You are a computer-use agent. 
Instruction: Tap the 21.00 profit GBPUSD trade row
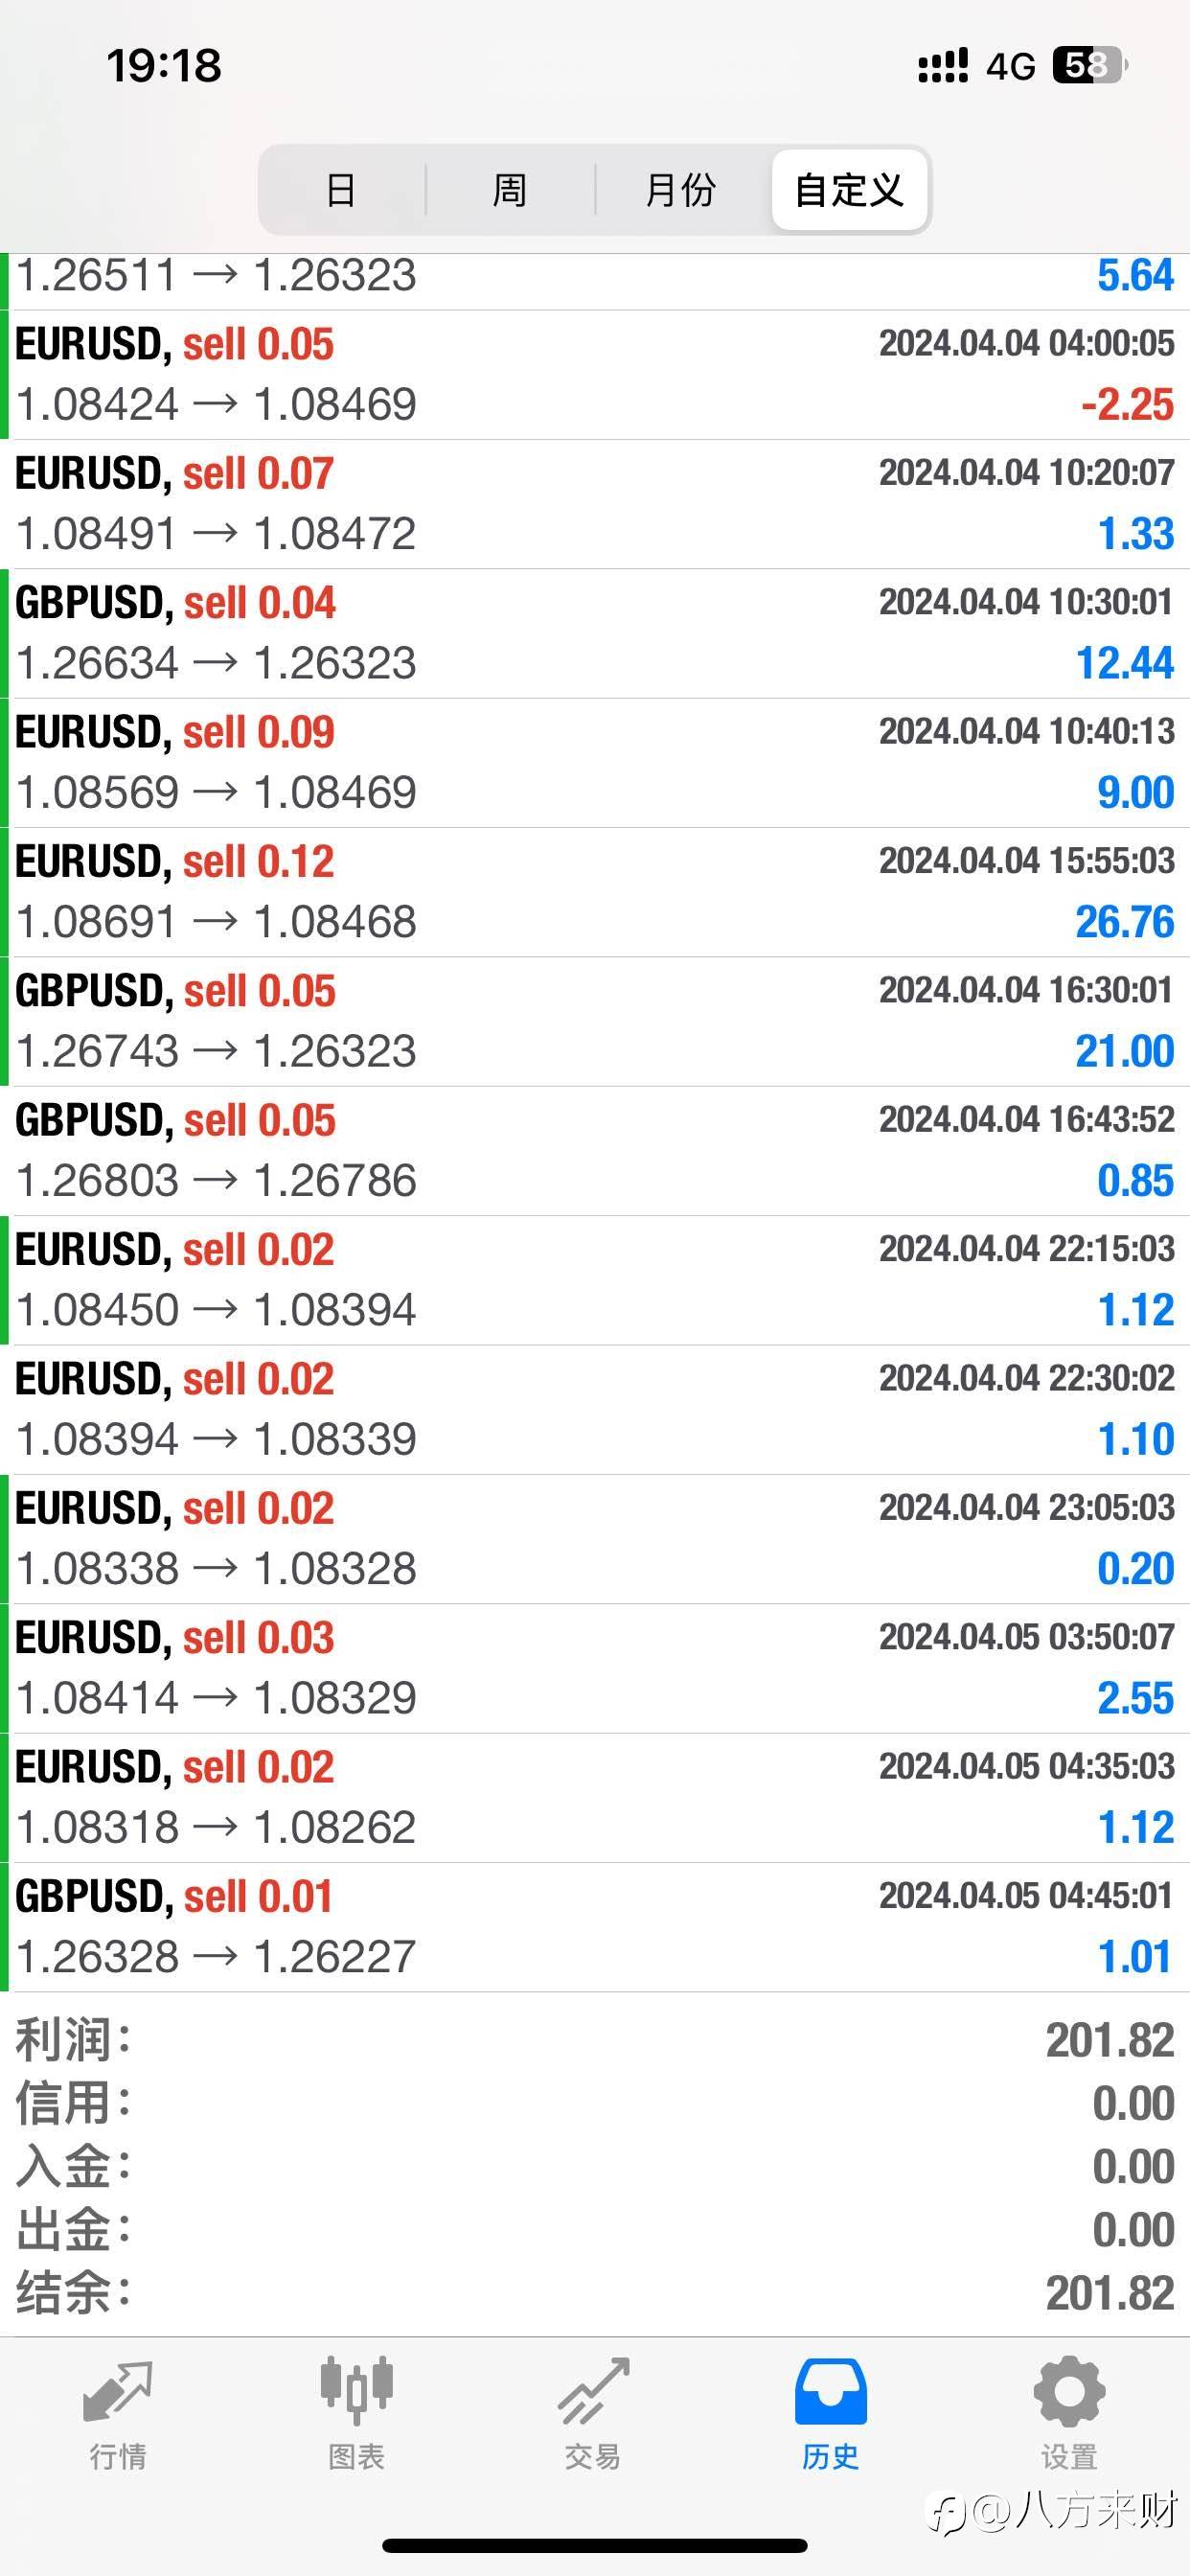click(x=595, y=1021)
